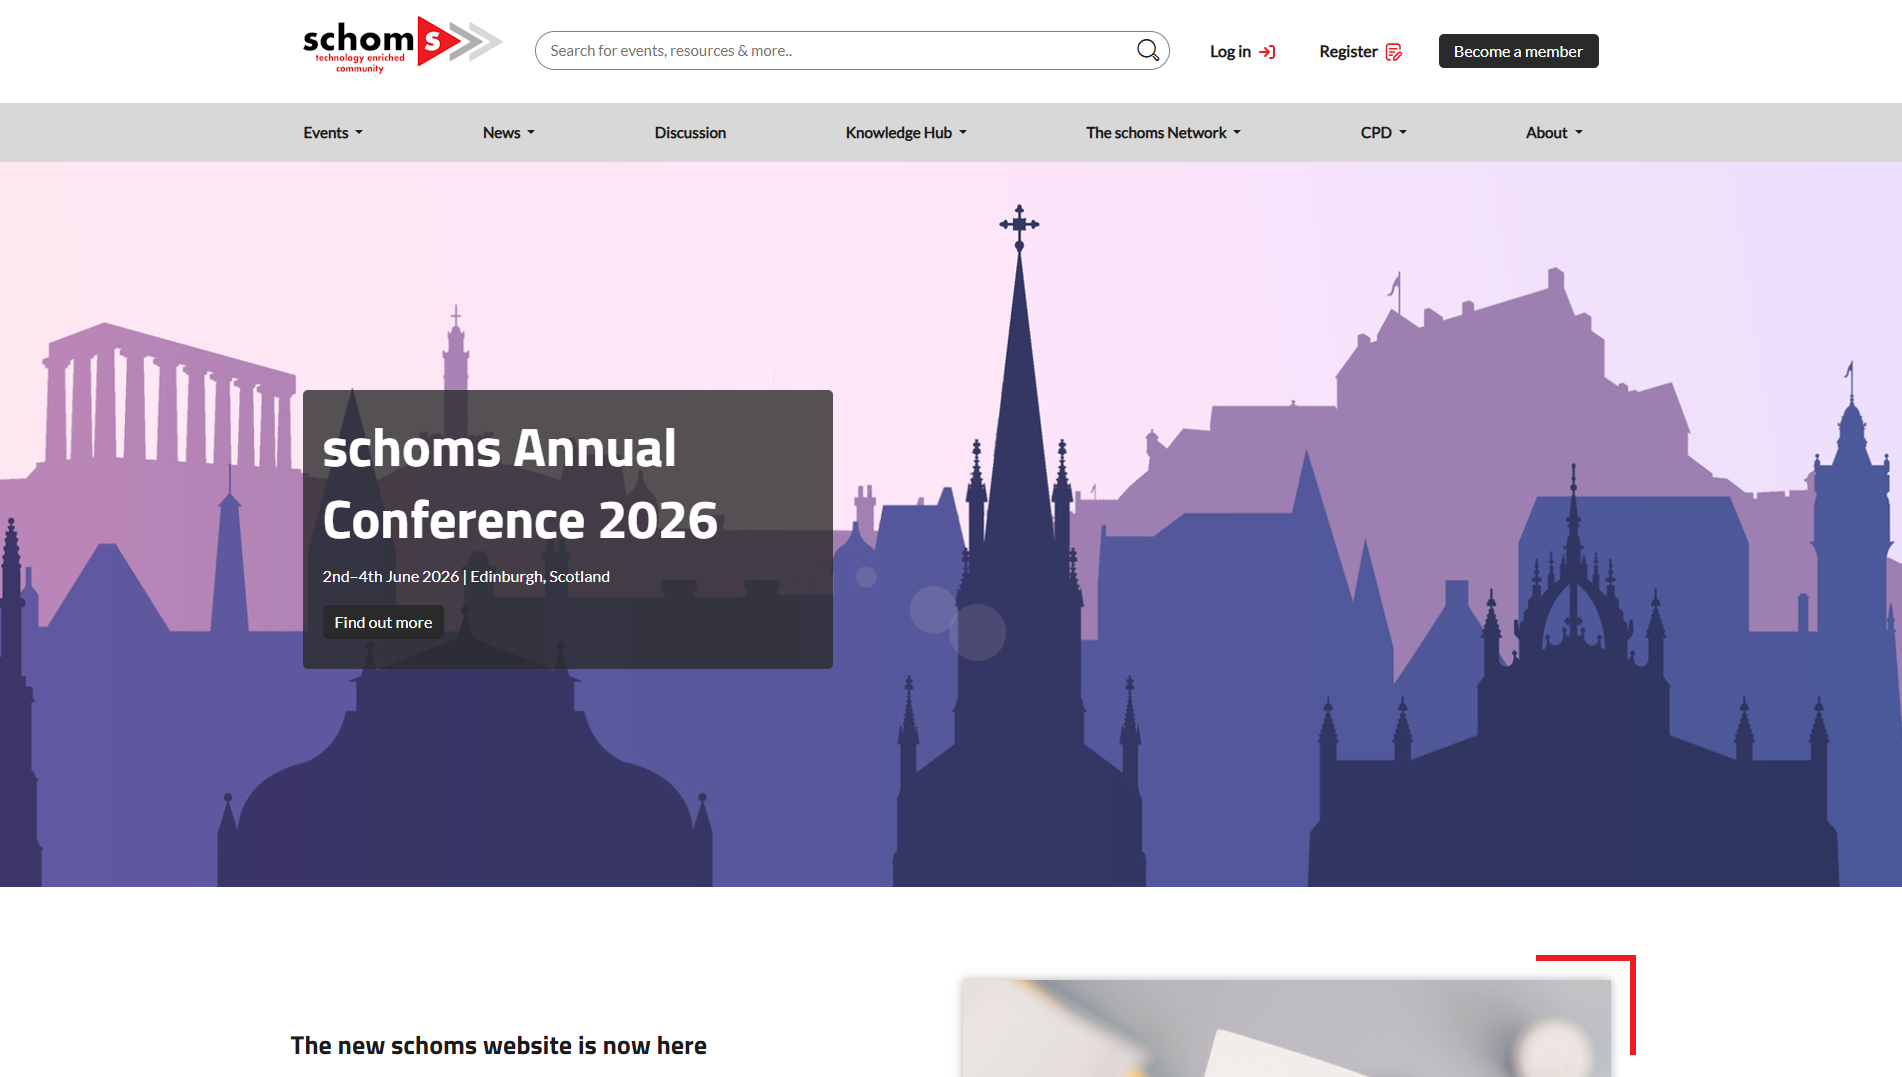Expand the Events dropdown menu
This screenshot has height=1077, width=1902.
coord(332,133)
